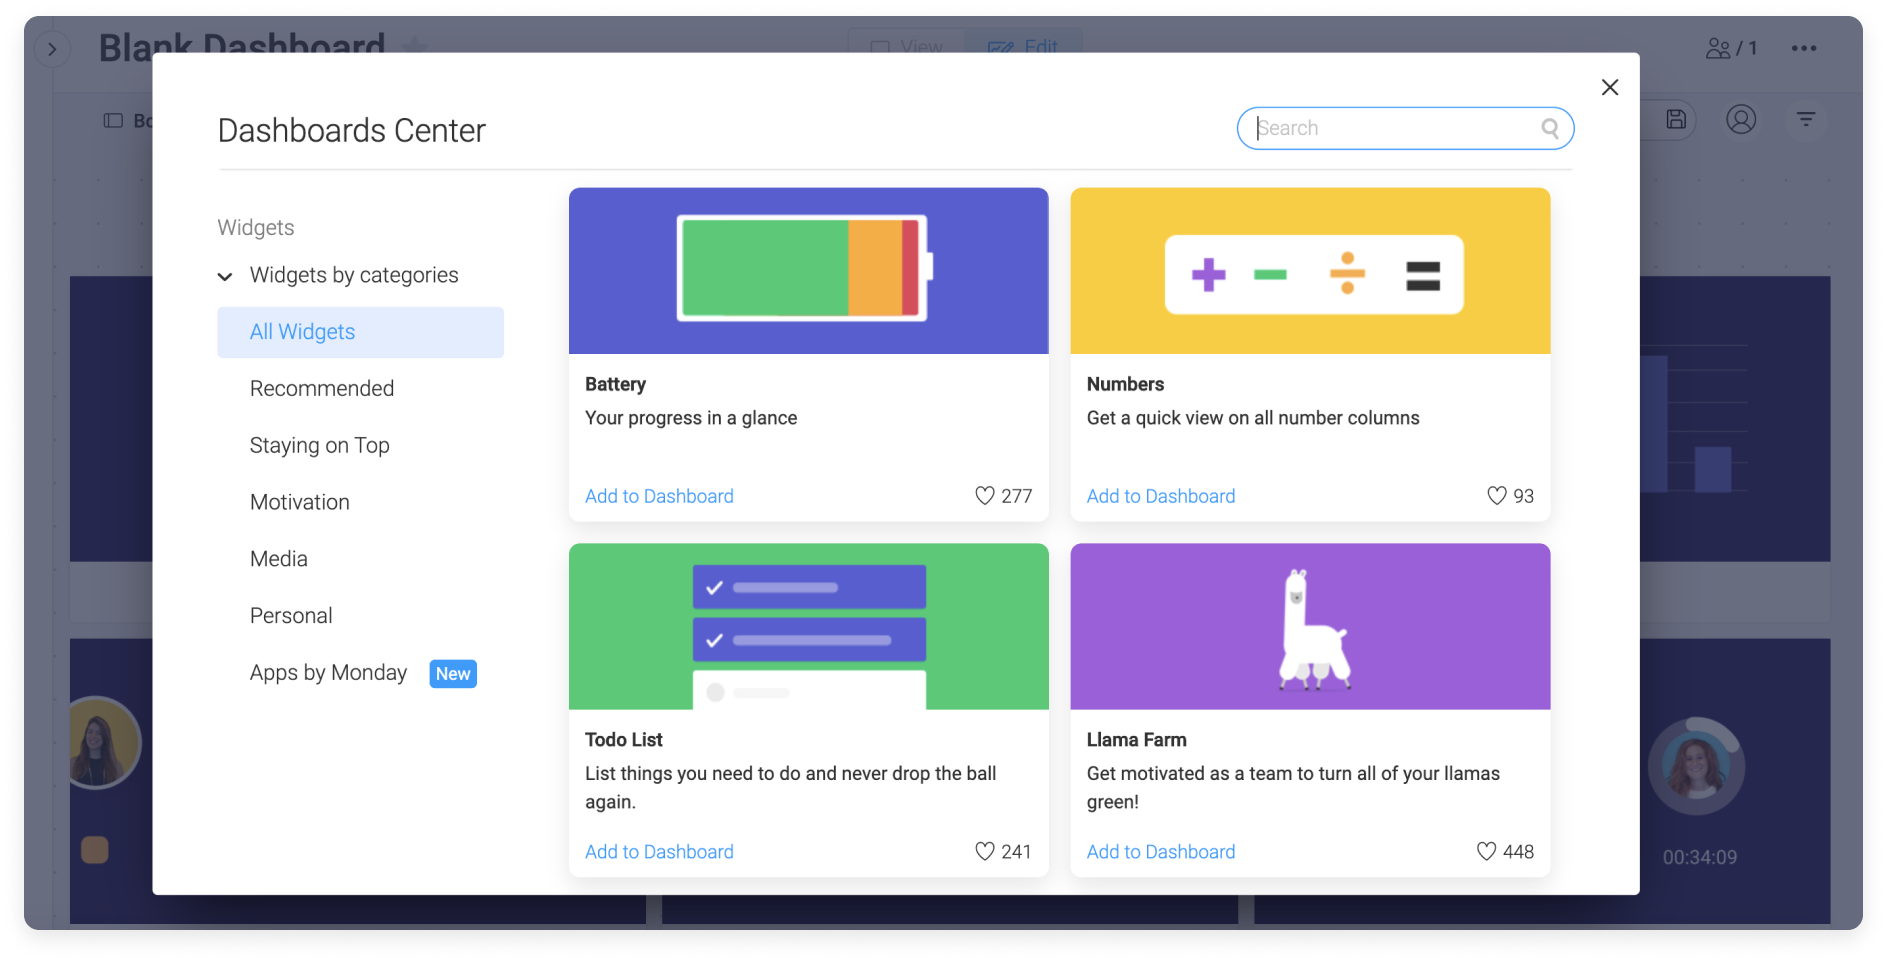Screen dimensions: 1887x962
Task: Click the 448 likes count
Action: click(1518, 852)
